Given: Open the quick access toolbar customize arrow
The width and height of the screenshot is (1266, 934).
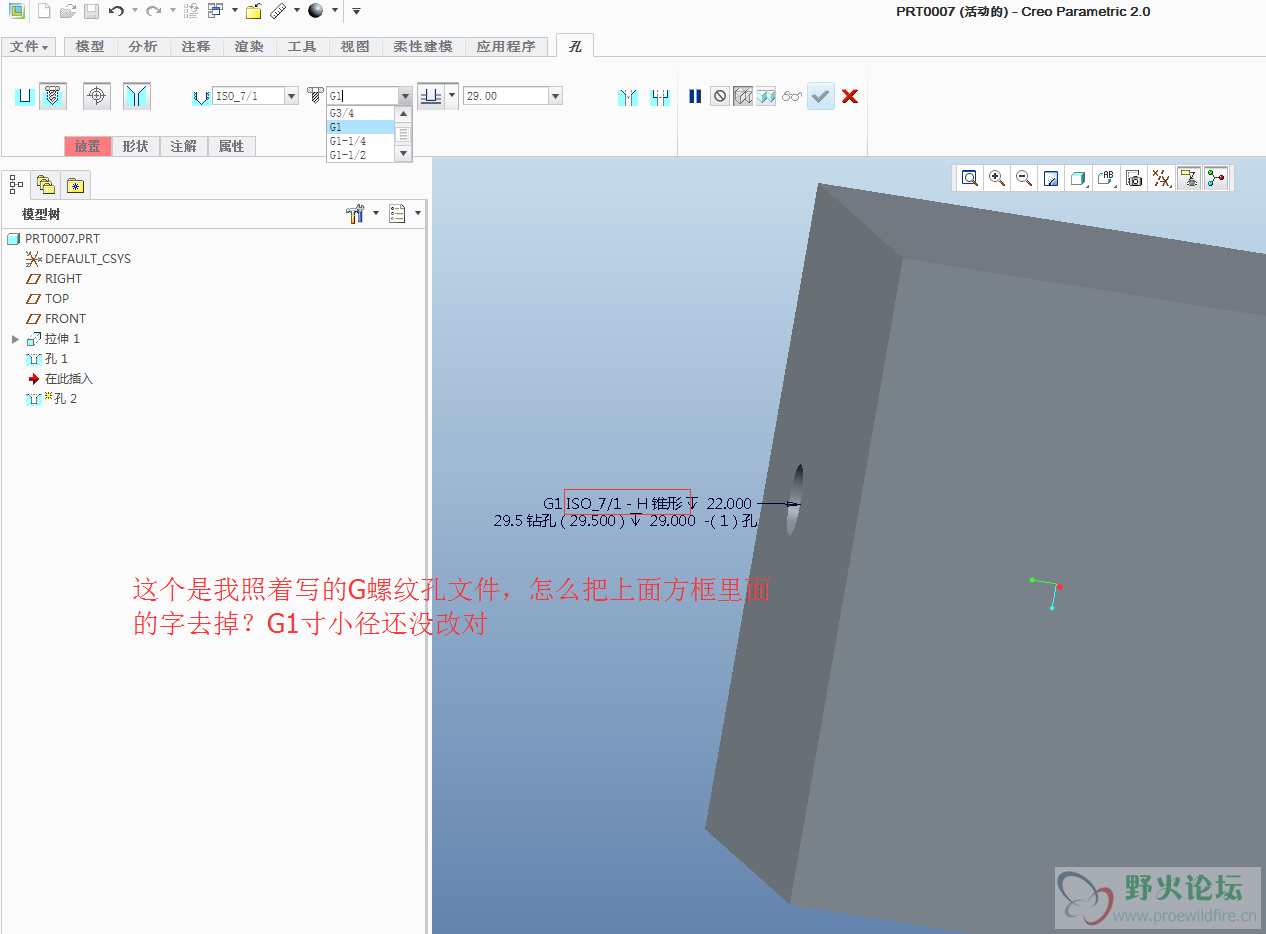Looking at the screenshot, I should click(356, 11).
